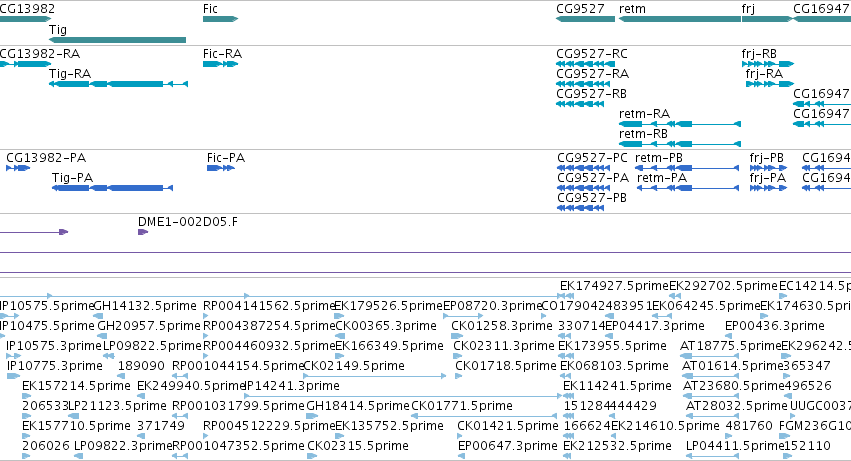Screen dimensions: 851x461
Task: Open the CK00365.3prime EST label
Action: (386, 326)
